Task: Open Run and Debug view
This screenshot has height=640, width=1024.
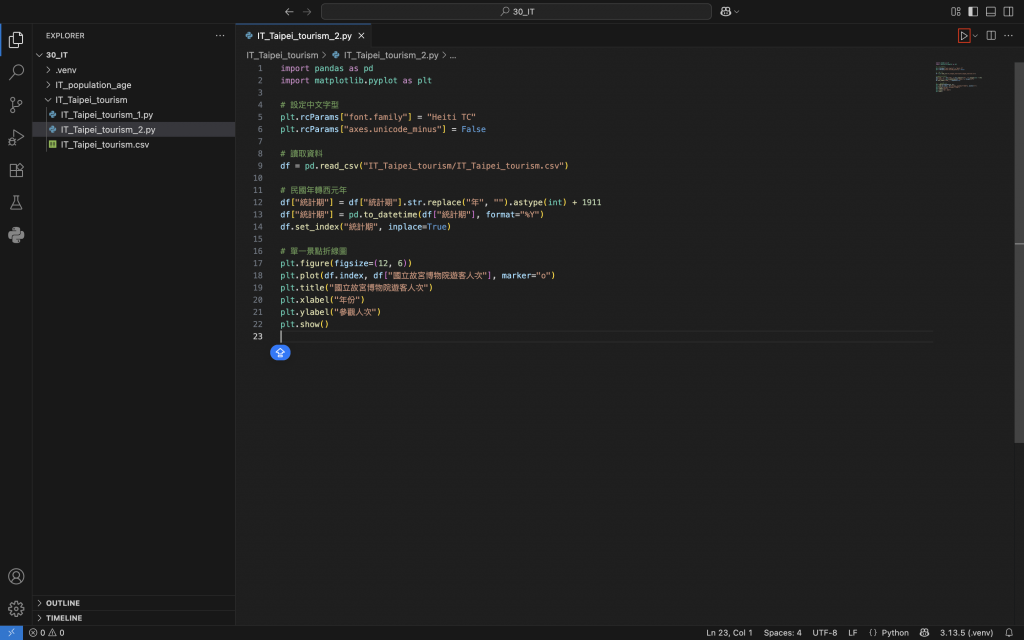Action: tap(16, 137)
